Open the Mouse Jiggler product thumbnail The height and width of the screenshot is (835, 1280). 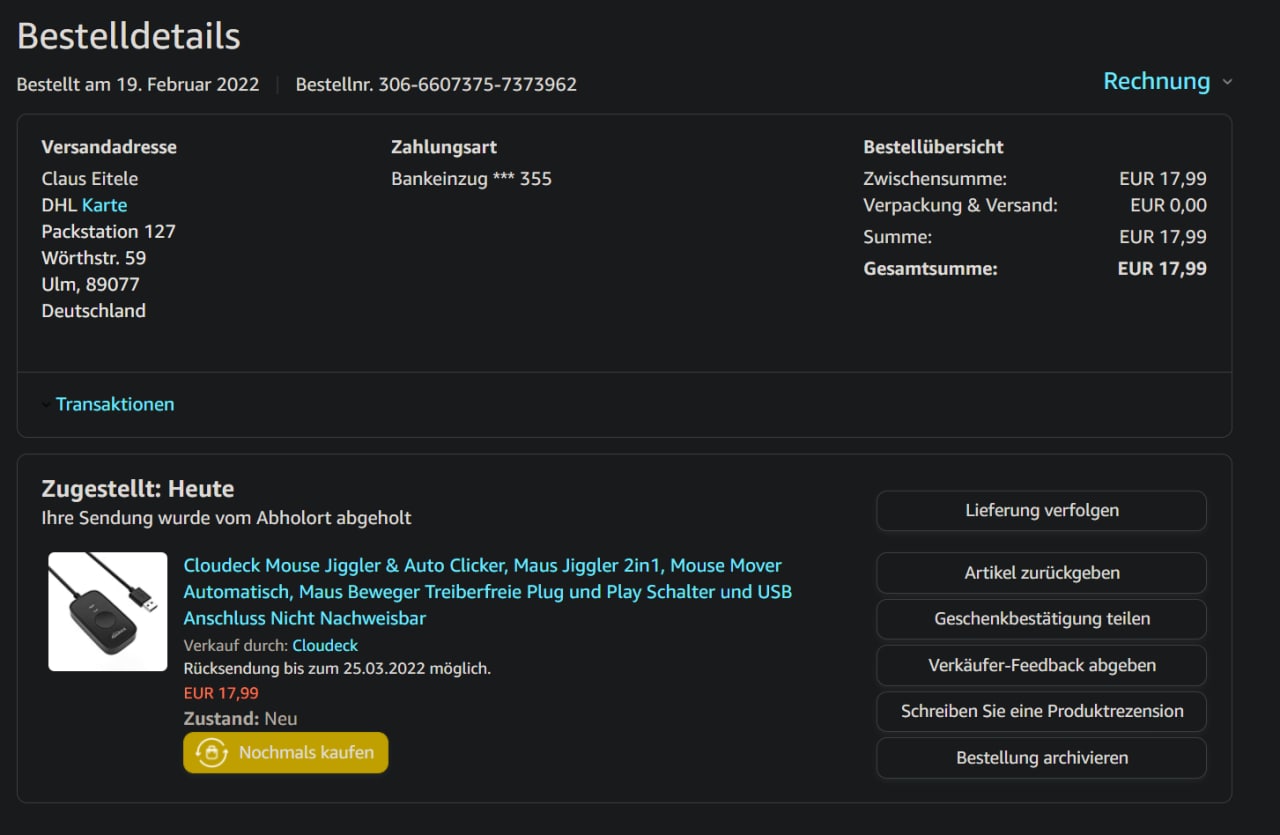point(108,611)
